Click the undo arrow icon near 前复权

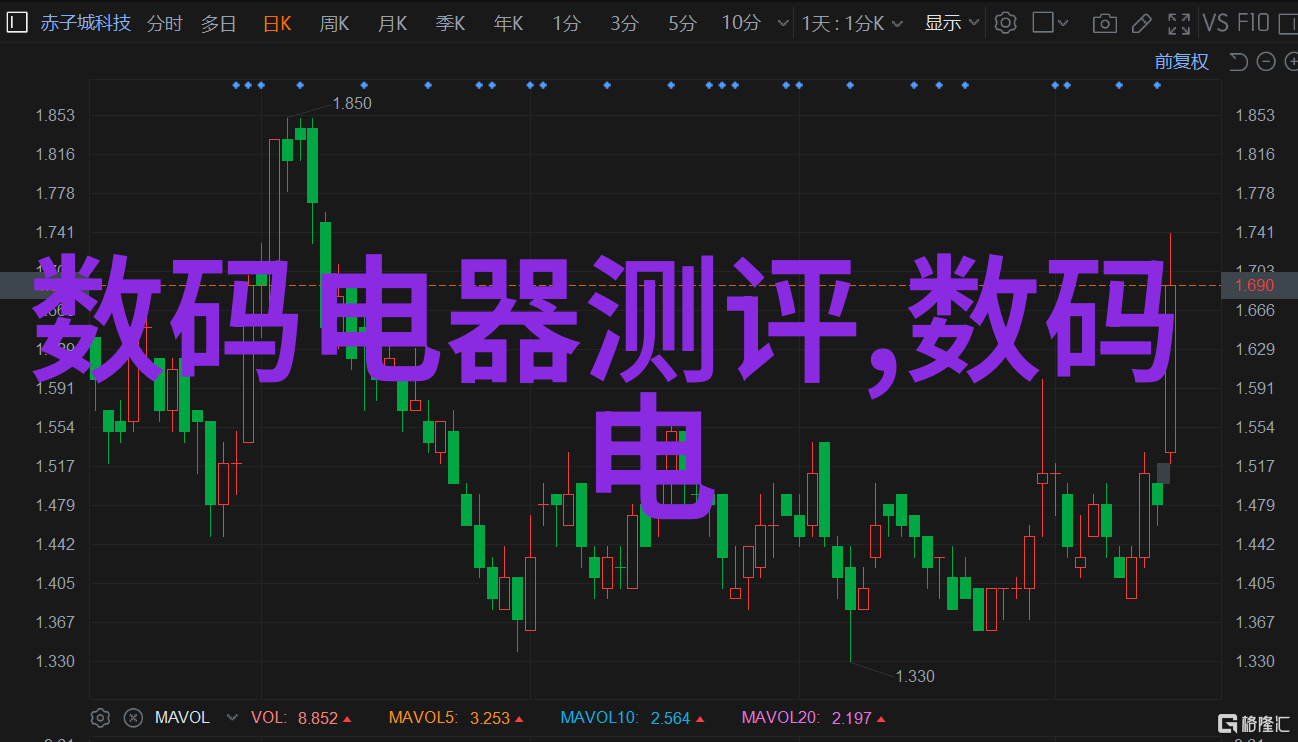pyautogui.click(x=1238, y=62)
